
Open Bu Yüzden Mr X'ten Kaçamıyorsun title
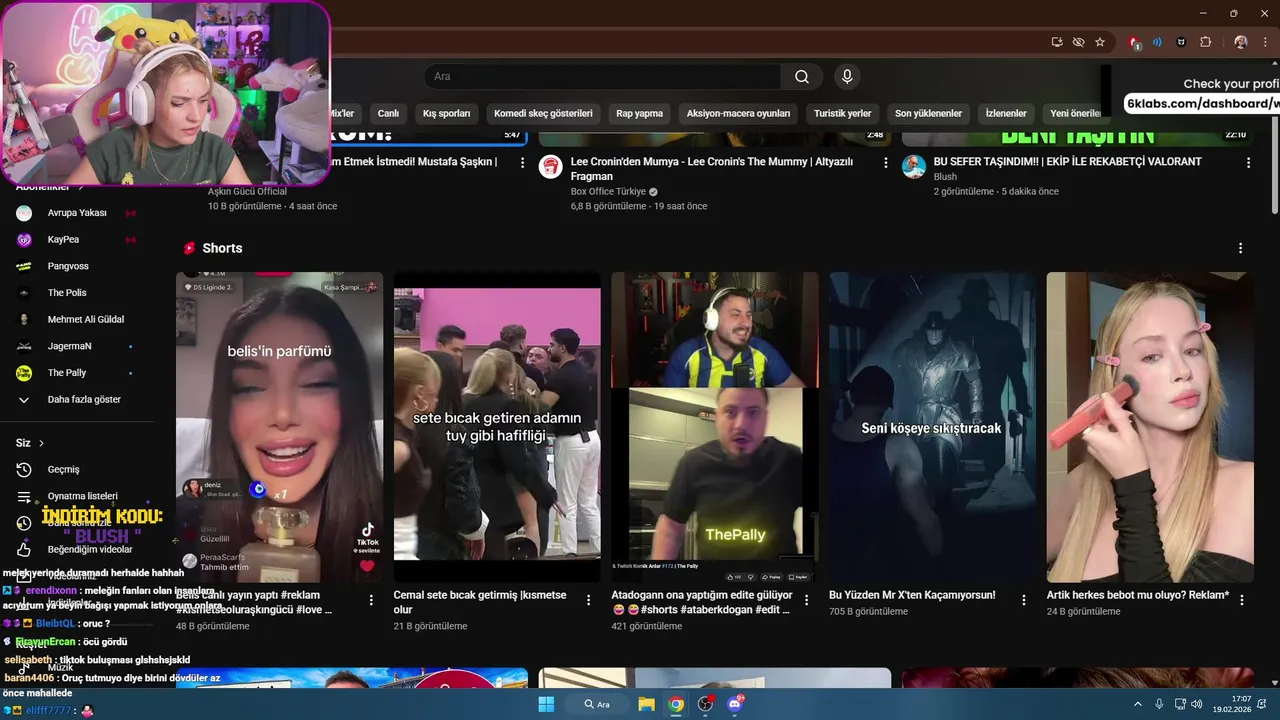(912, 595)
